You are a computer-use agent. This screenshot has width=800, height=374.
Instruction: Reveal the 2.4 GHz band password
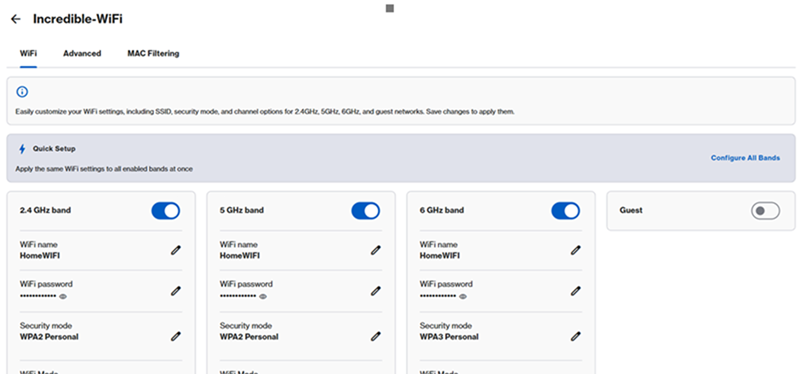pyautogui.click(x=63, y=296)
